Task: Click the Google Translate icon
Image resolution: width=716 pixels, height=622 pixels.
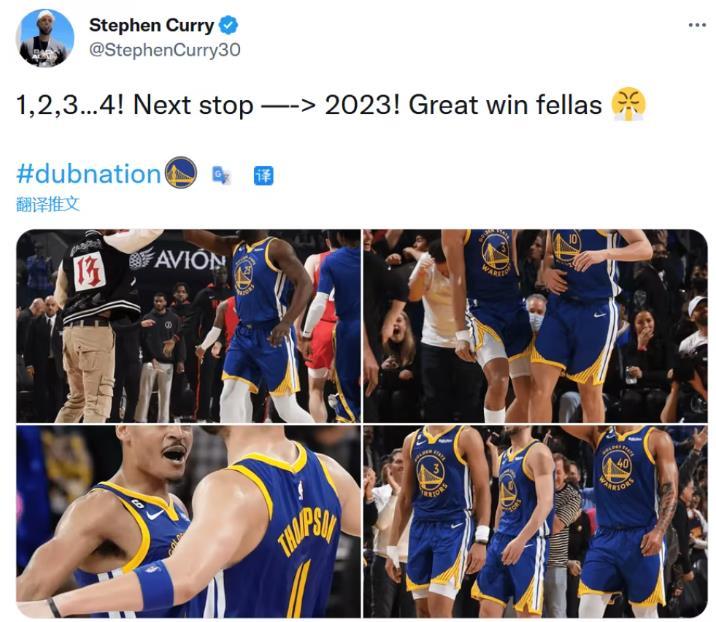Action: (221, 175)
